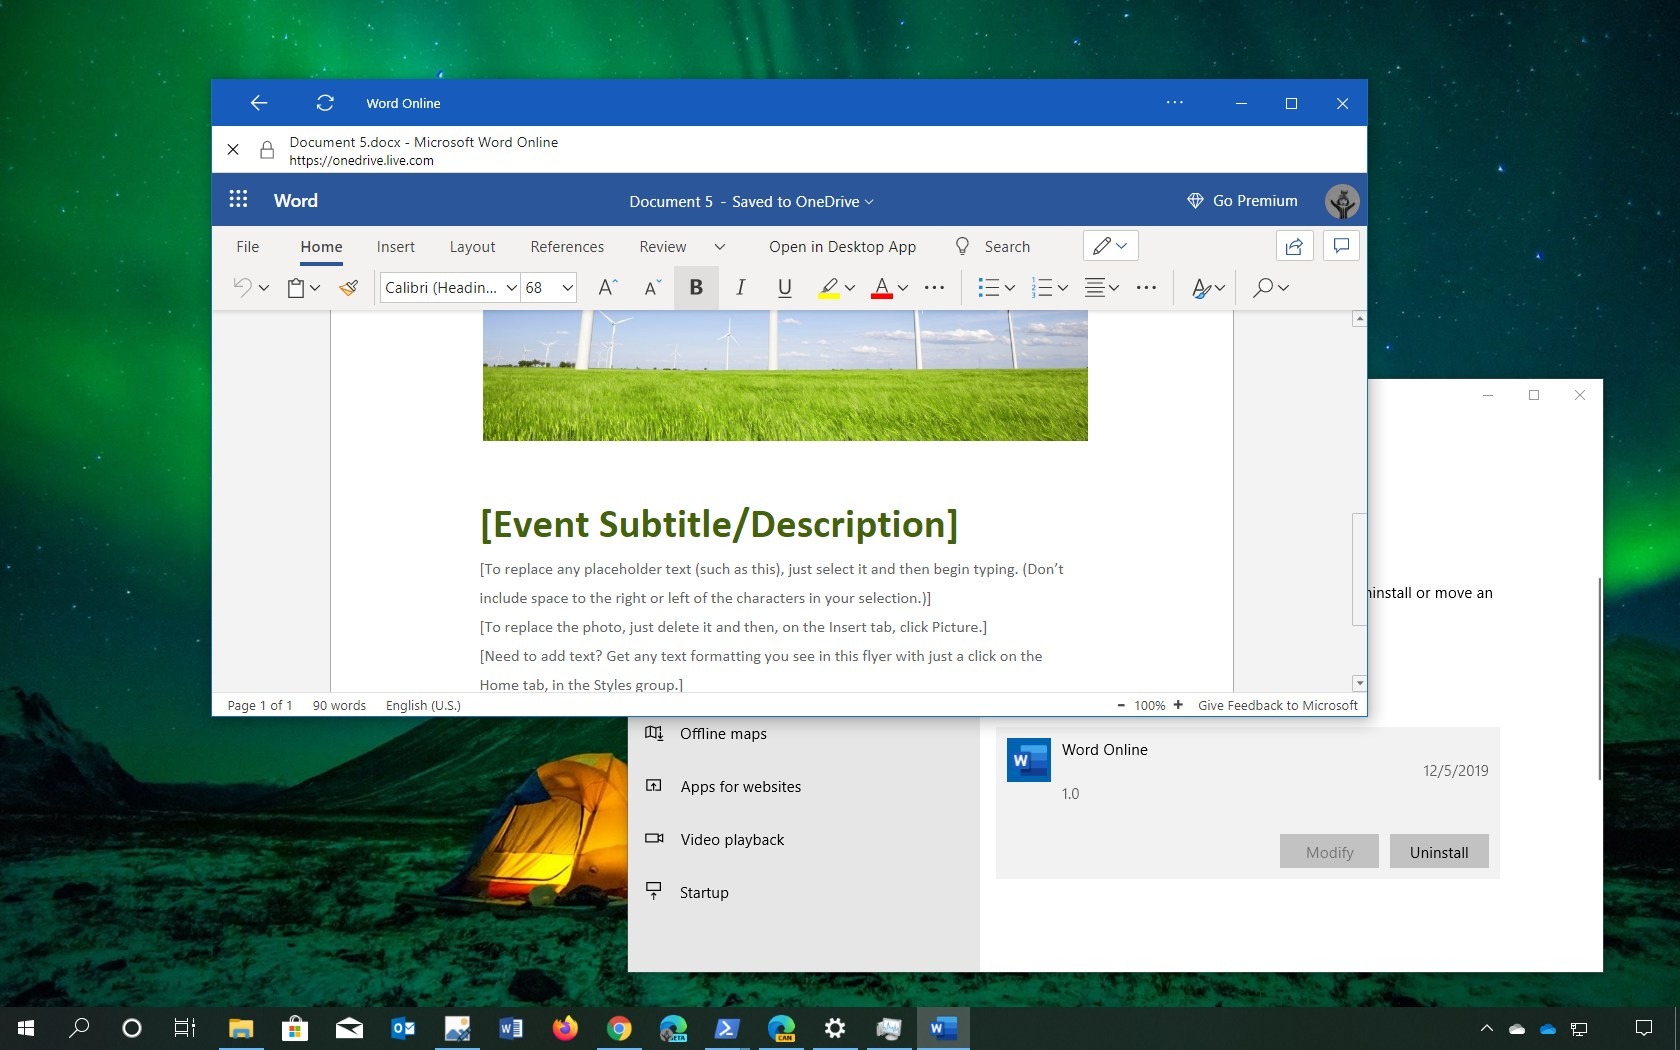The width and height of the screenshot is (1680, 1050).
Task: Expand the Undo dropdown arrow
Action: pyautogui.click(x=262, y=288)
